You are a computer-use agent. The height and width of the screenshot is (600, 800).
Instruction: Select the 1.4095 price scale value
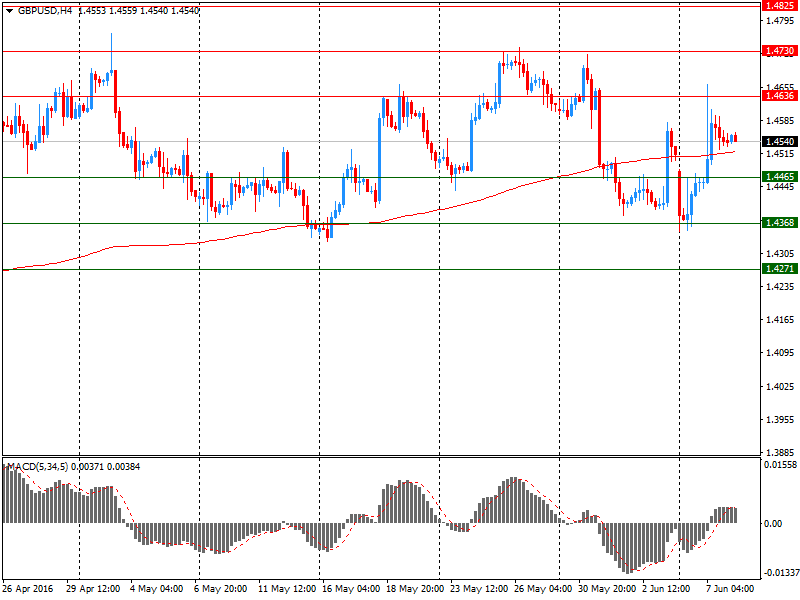(x=781, y=353)
